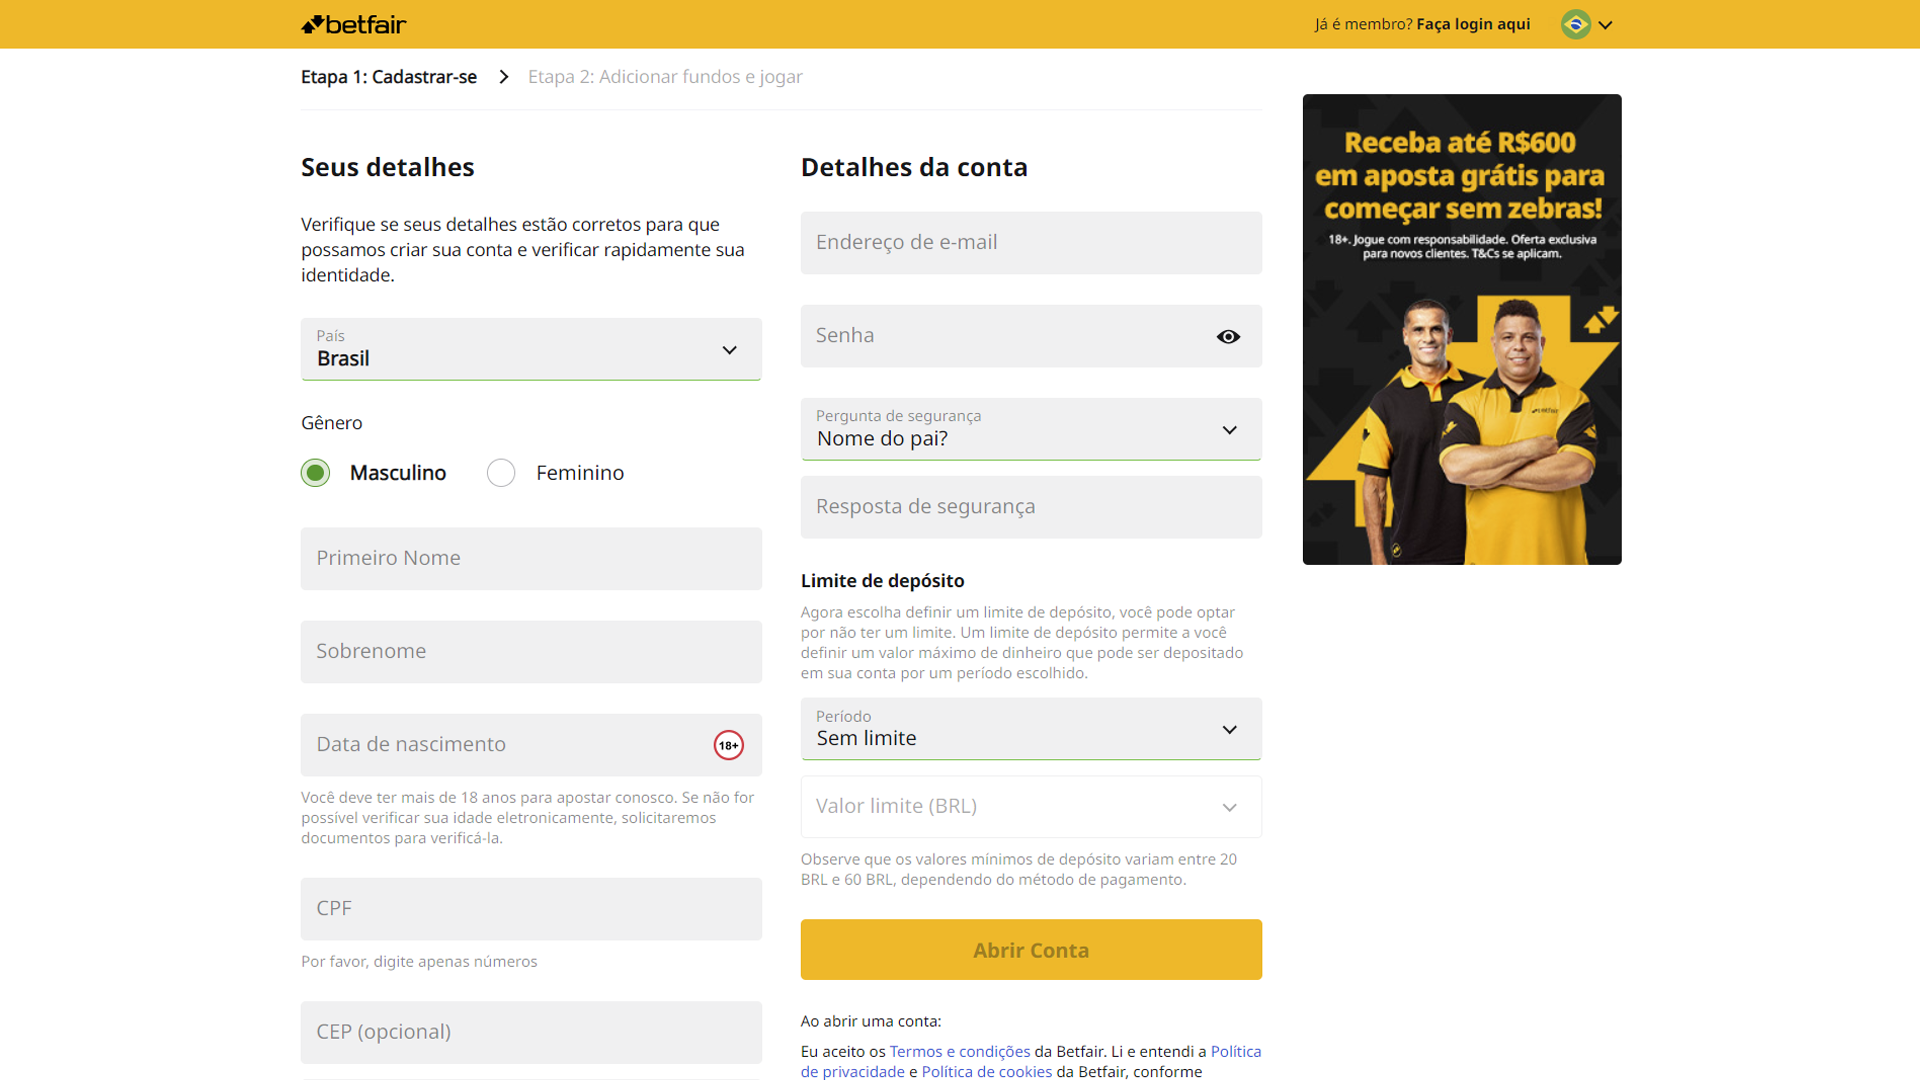Viewport: 1920px width, 1080px height.
Task: Focus the Senha password field
Action: 1031,336
